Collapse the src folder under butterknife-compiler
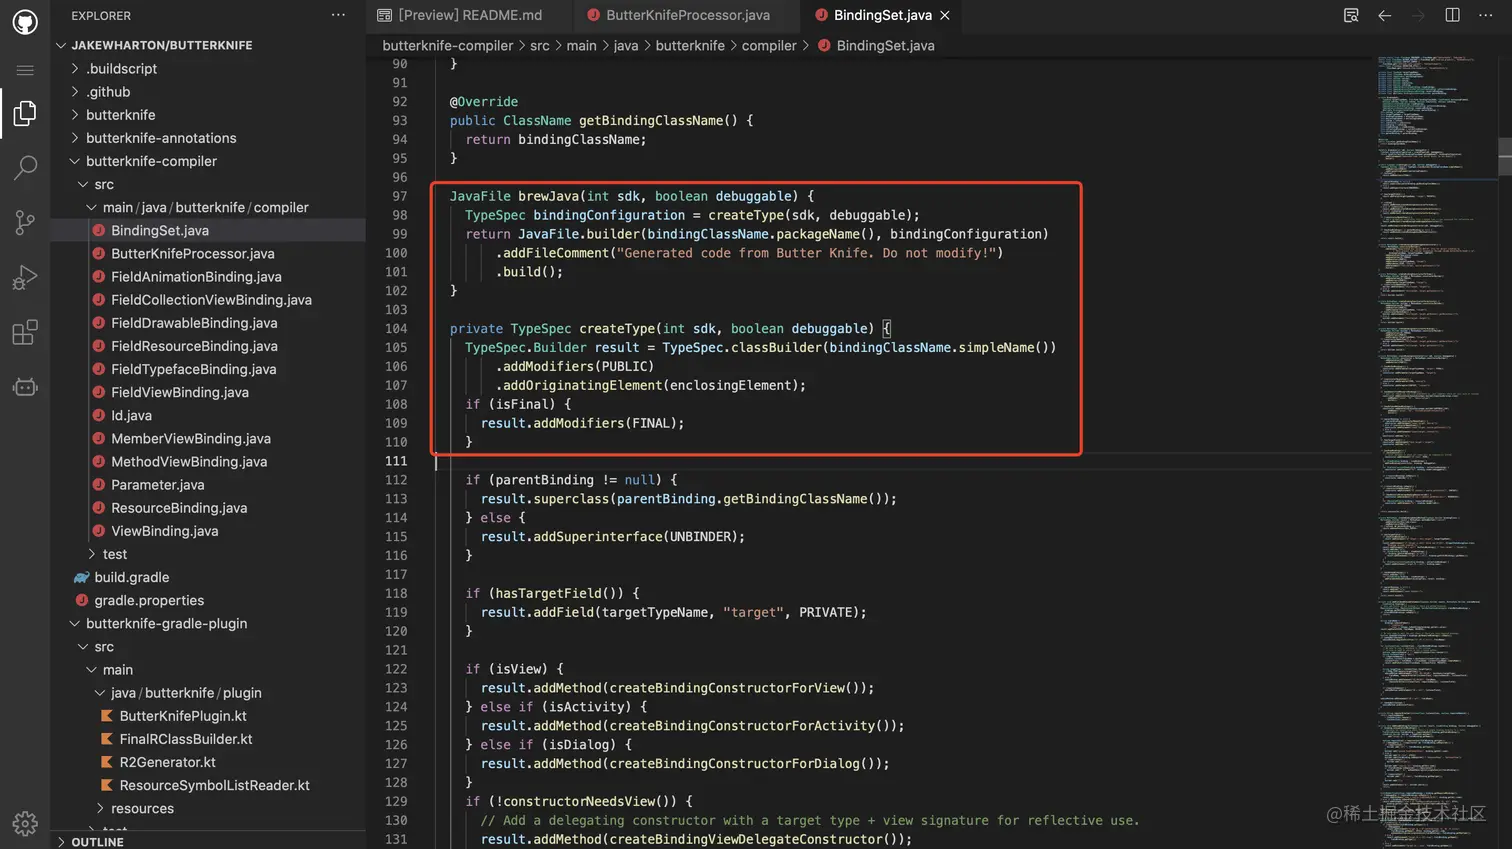Screen dimensions: 1512x849 tap(208, 184)
